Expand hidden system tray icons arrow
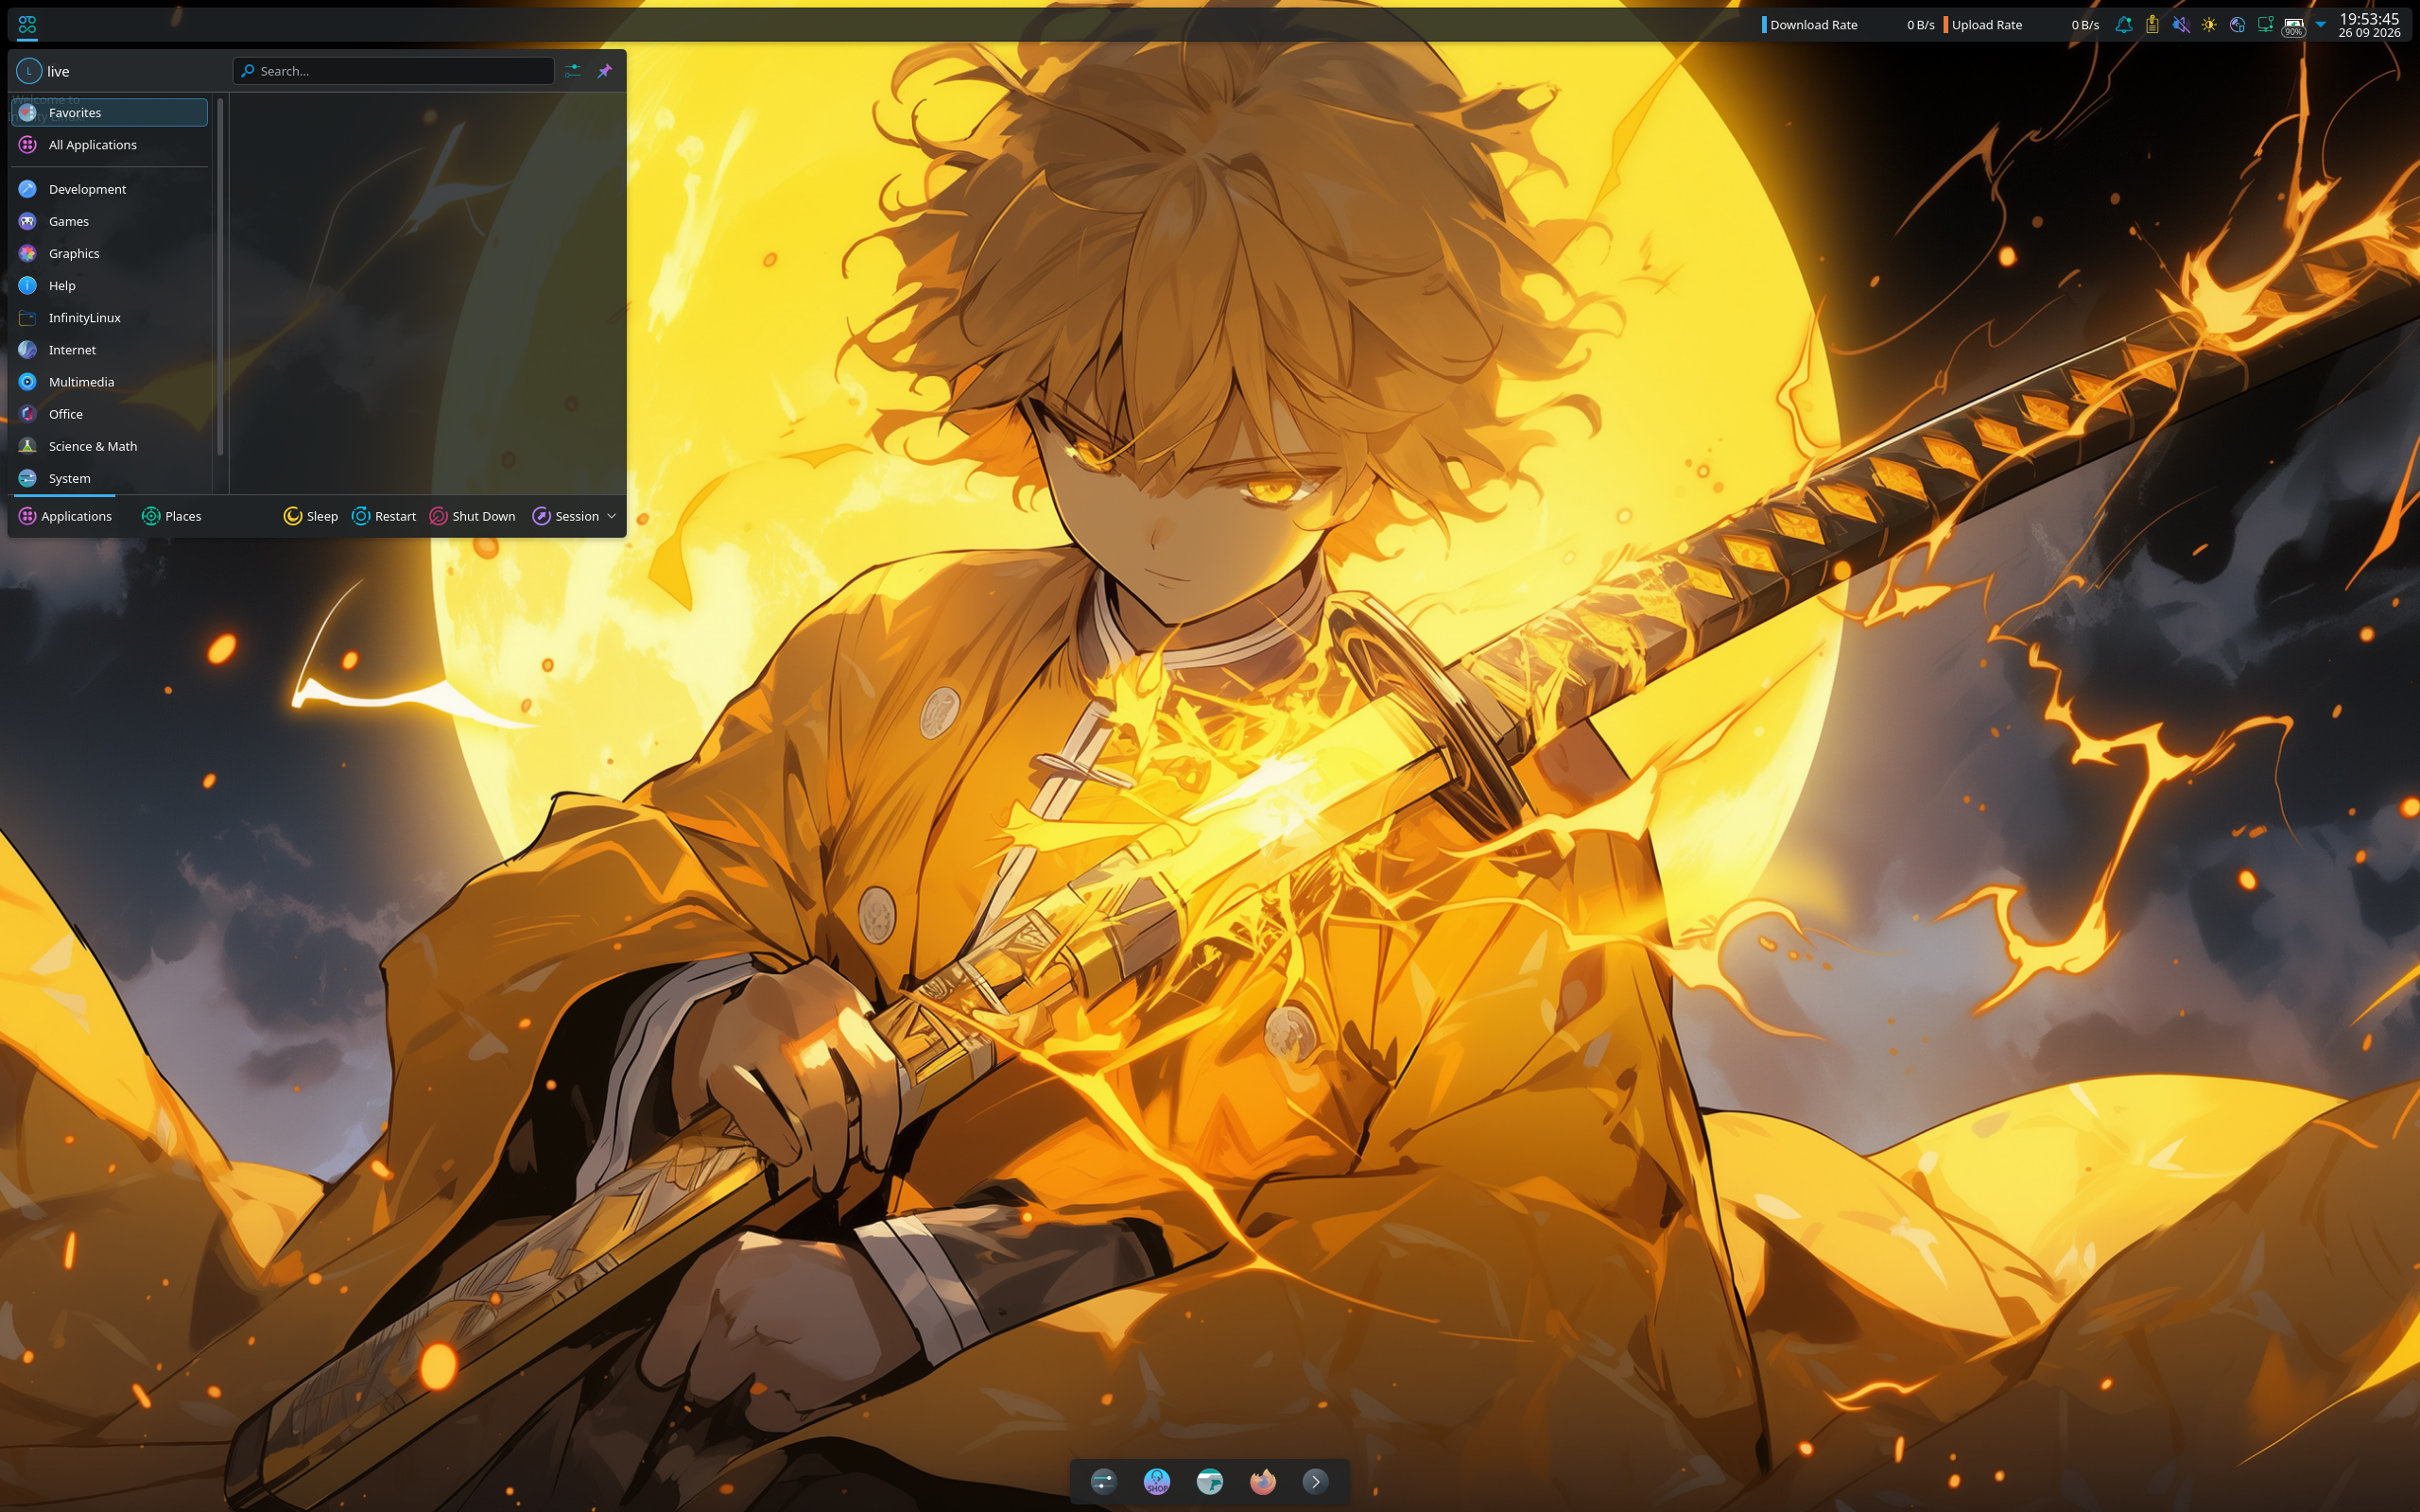 coord(2320,25)
